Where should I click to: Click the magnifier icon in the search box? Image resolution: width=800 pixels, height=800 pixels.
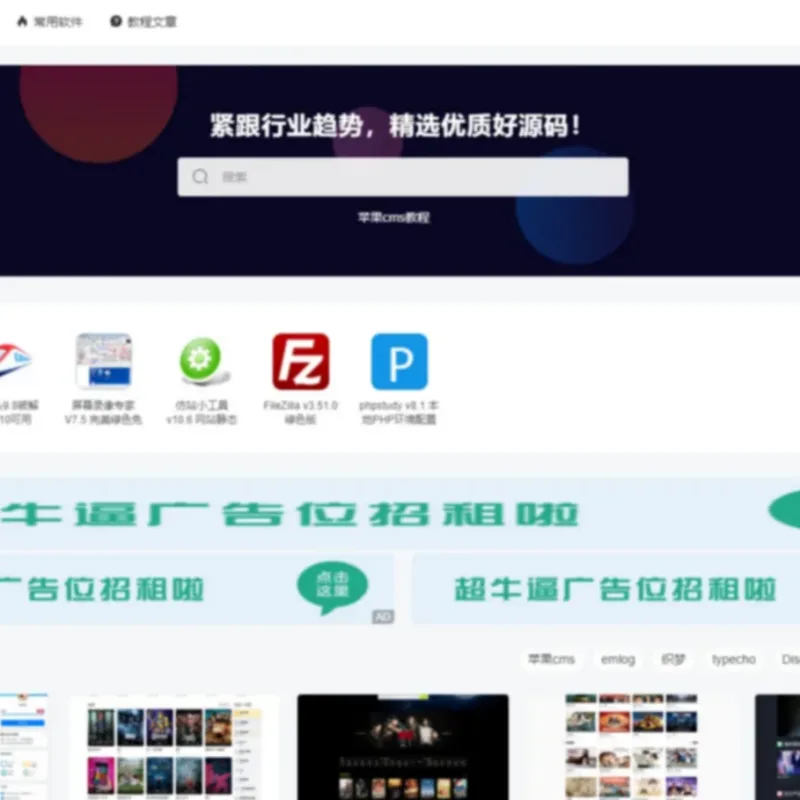(x=200, y=177)
